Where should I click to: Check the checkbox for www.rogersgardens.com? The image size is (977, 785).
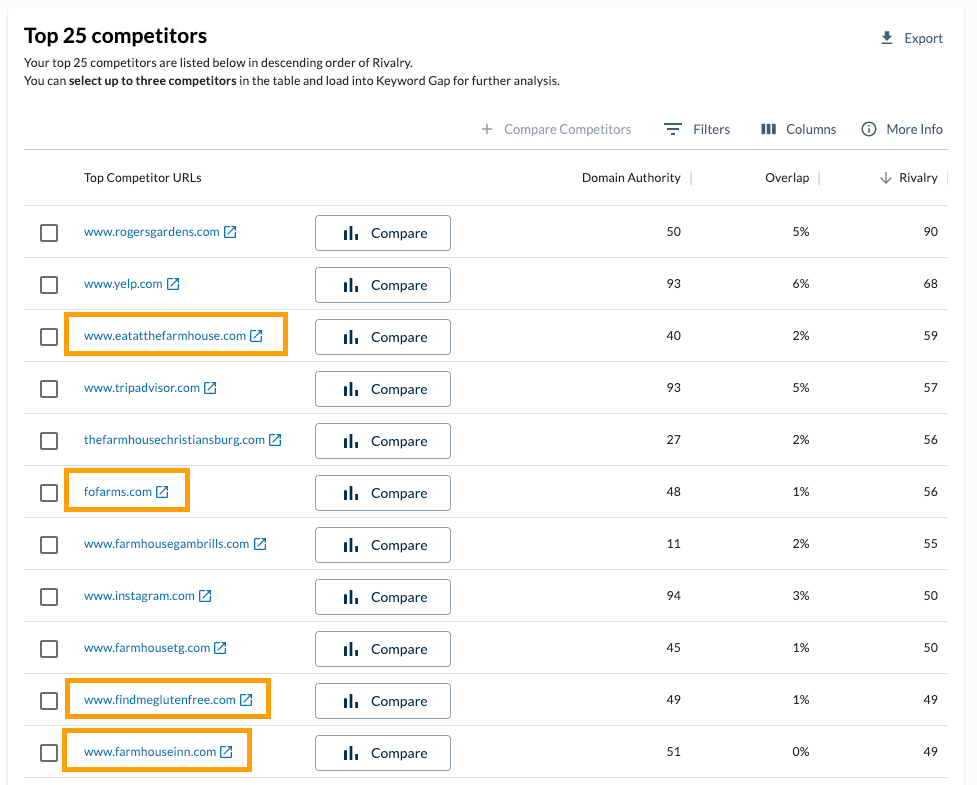pyautogui.click(x=49, y=233)
